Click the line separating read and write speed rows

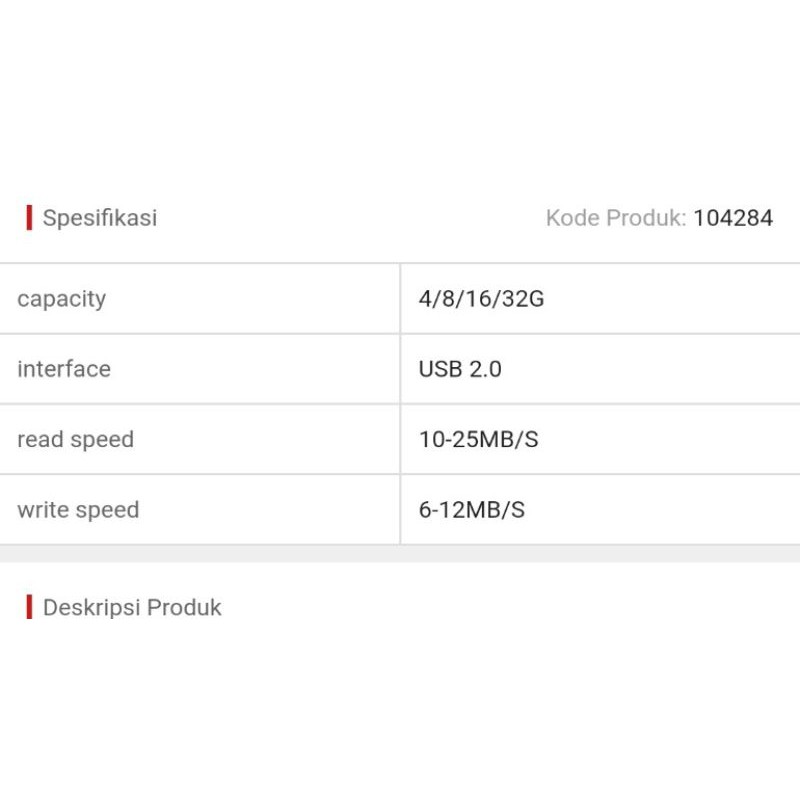point(200,474)
